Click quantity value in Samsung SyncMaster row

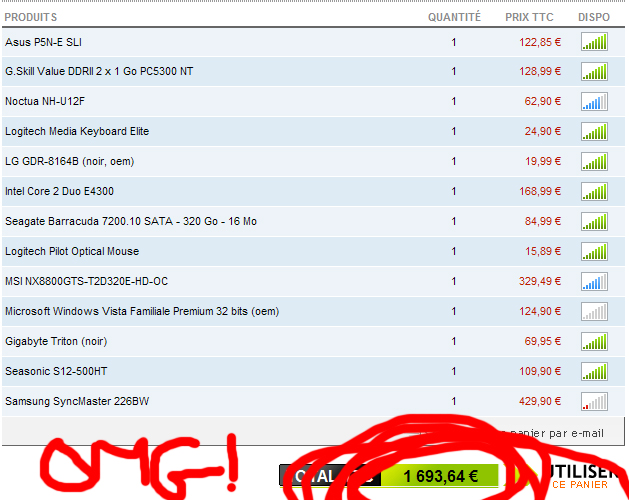coord(454,401)
